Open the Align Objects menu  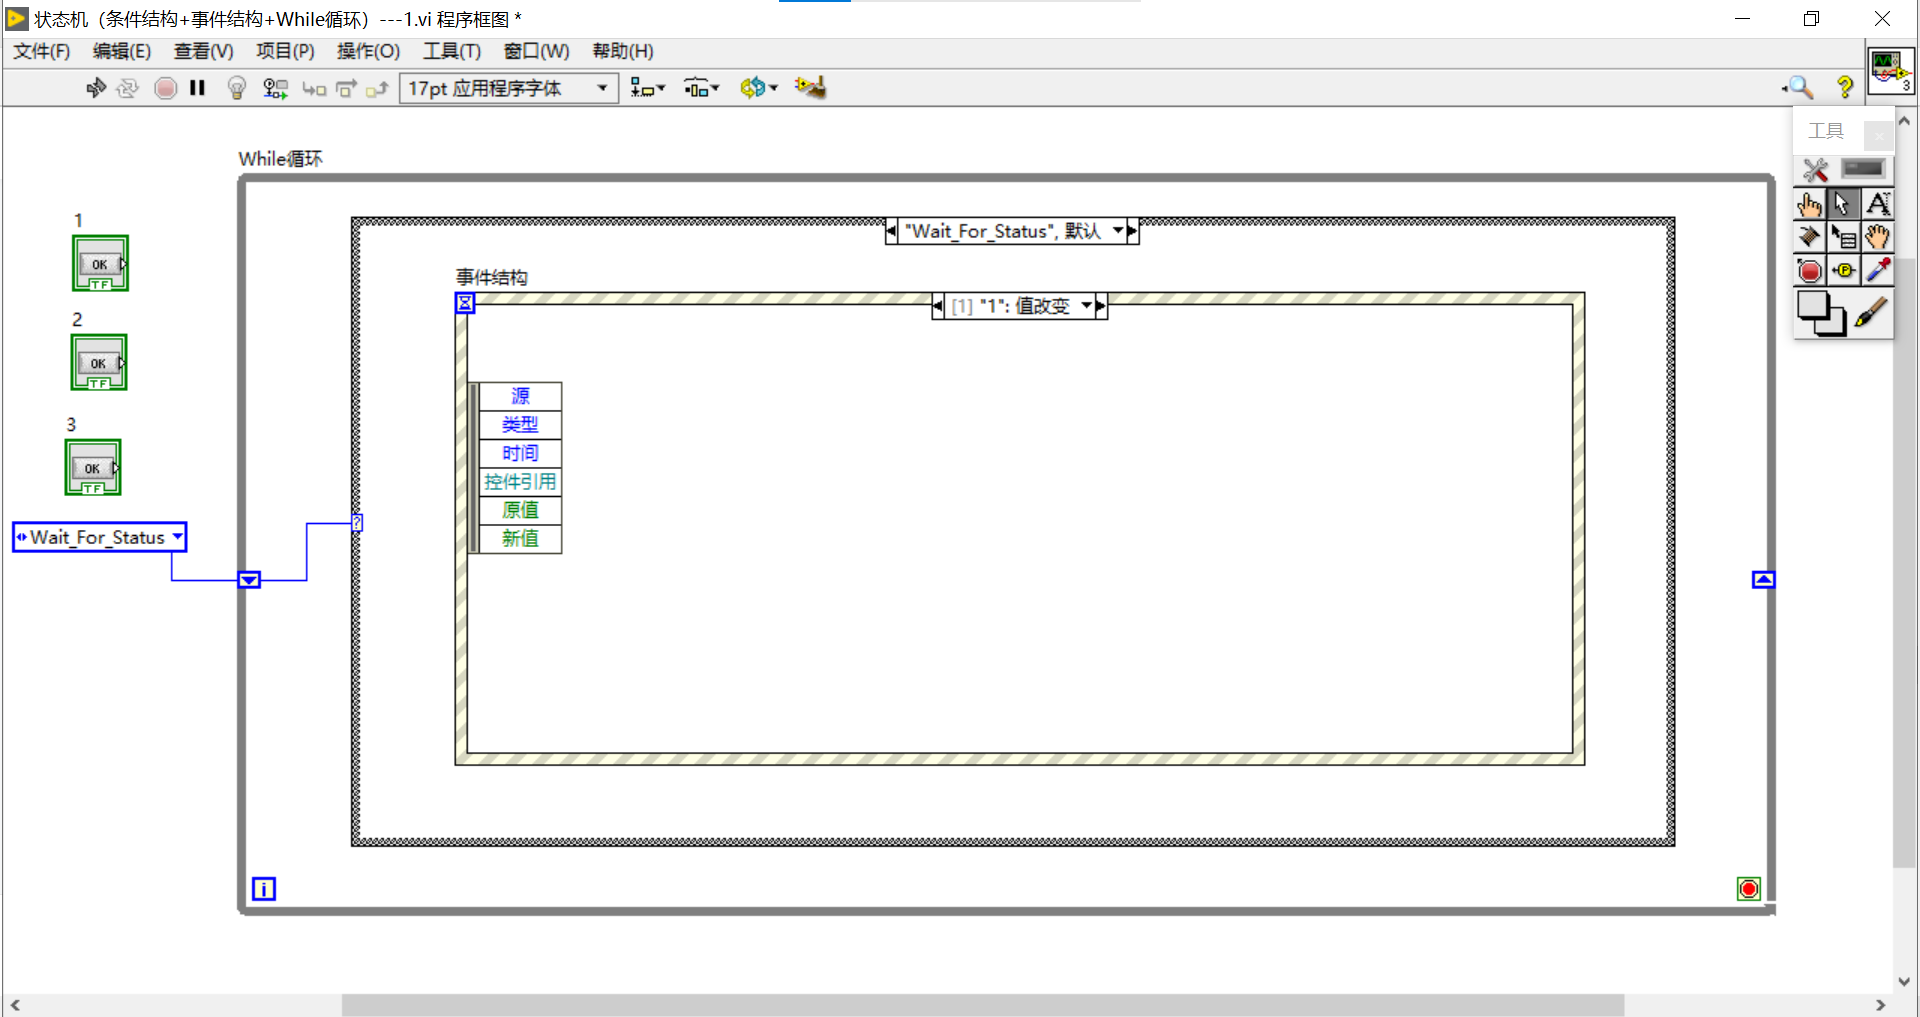(x=648, y=88)
